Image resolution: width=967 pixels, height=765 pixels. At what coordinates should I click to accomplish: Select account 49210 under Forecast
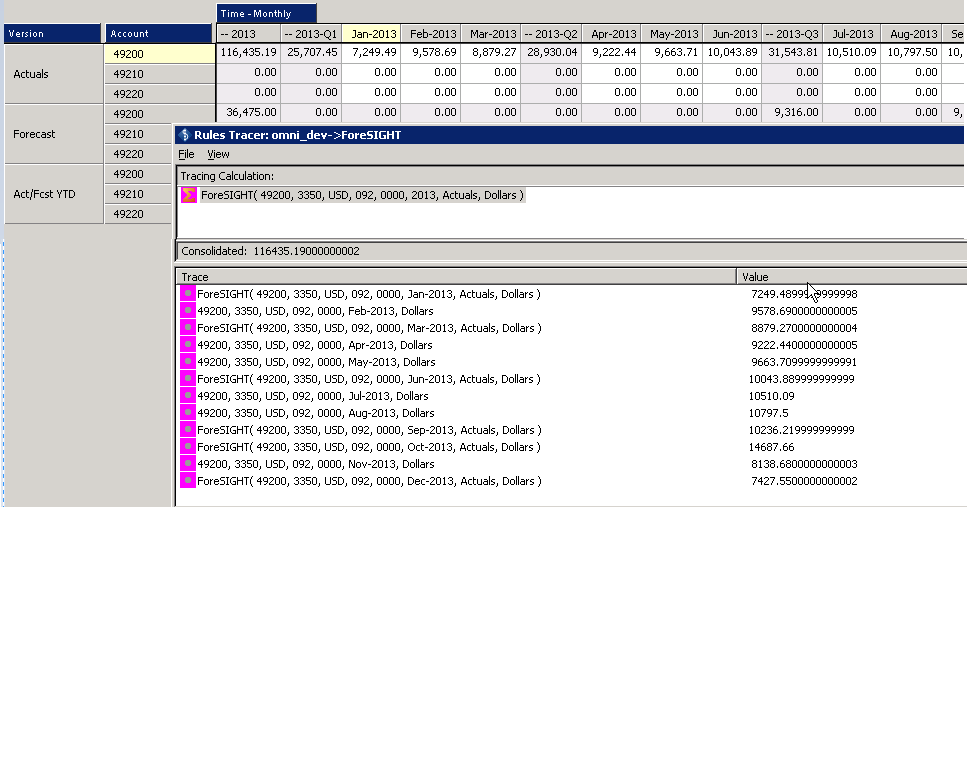(138, 134)
